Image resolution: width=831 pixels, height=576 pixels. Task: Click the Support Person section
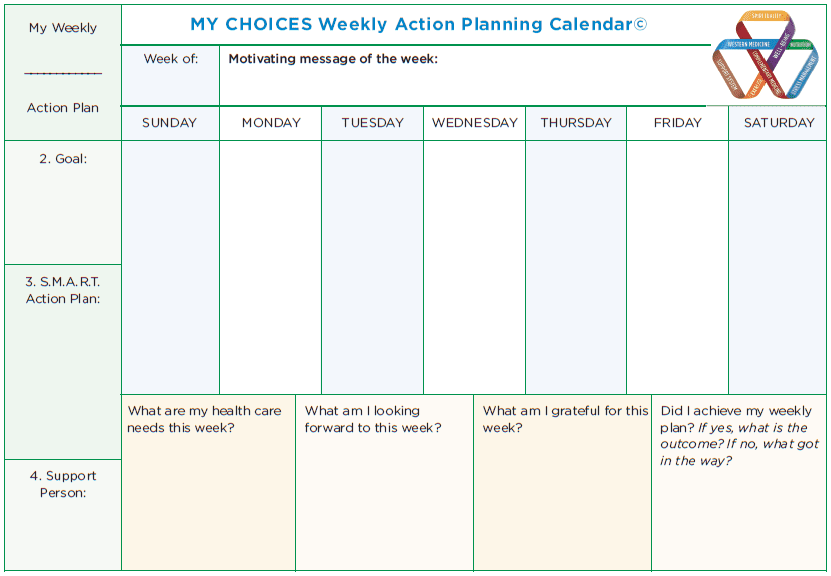pos(63,513)
